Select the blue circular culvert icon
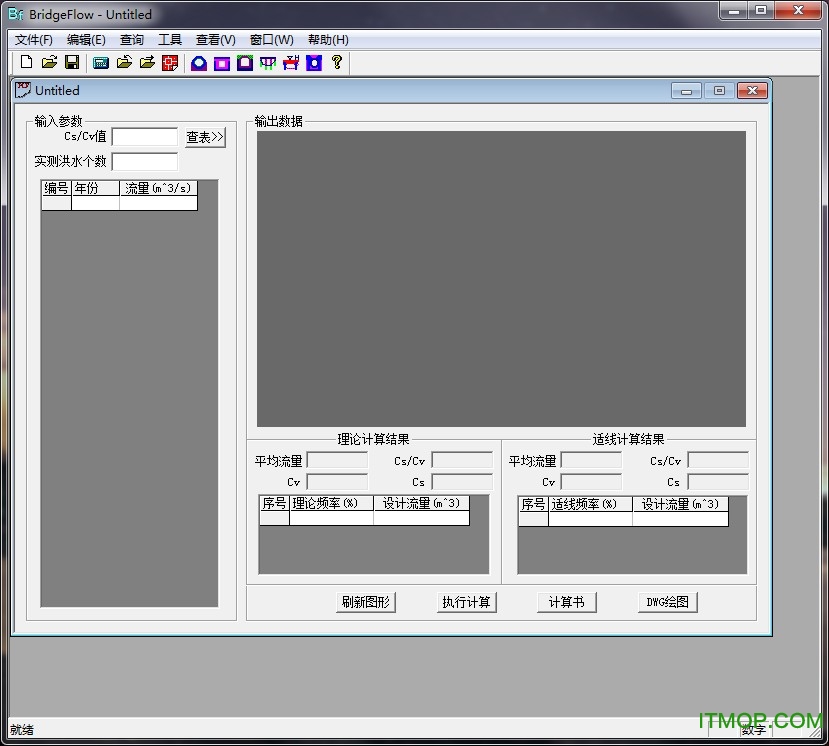829x746 pixels. 199,63
